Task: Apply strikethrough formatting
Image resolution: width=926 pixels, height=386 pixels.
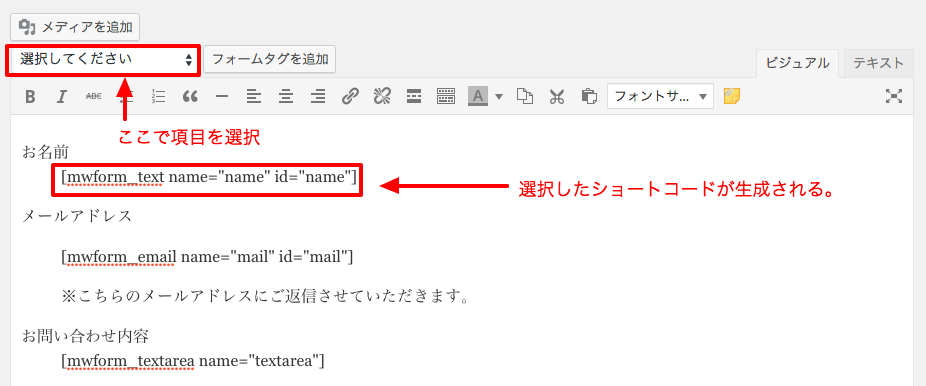Action: pyautogui.click(x=93, y=96)
